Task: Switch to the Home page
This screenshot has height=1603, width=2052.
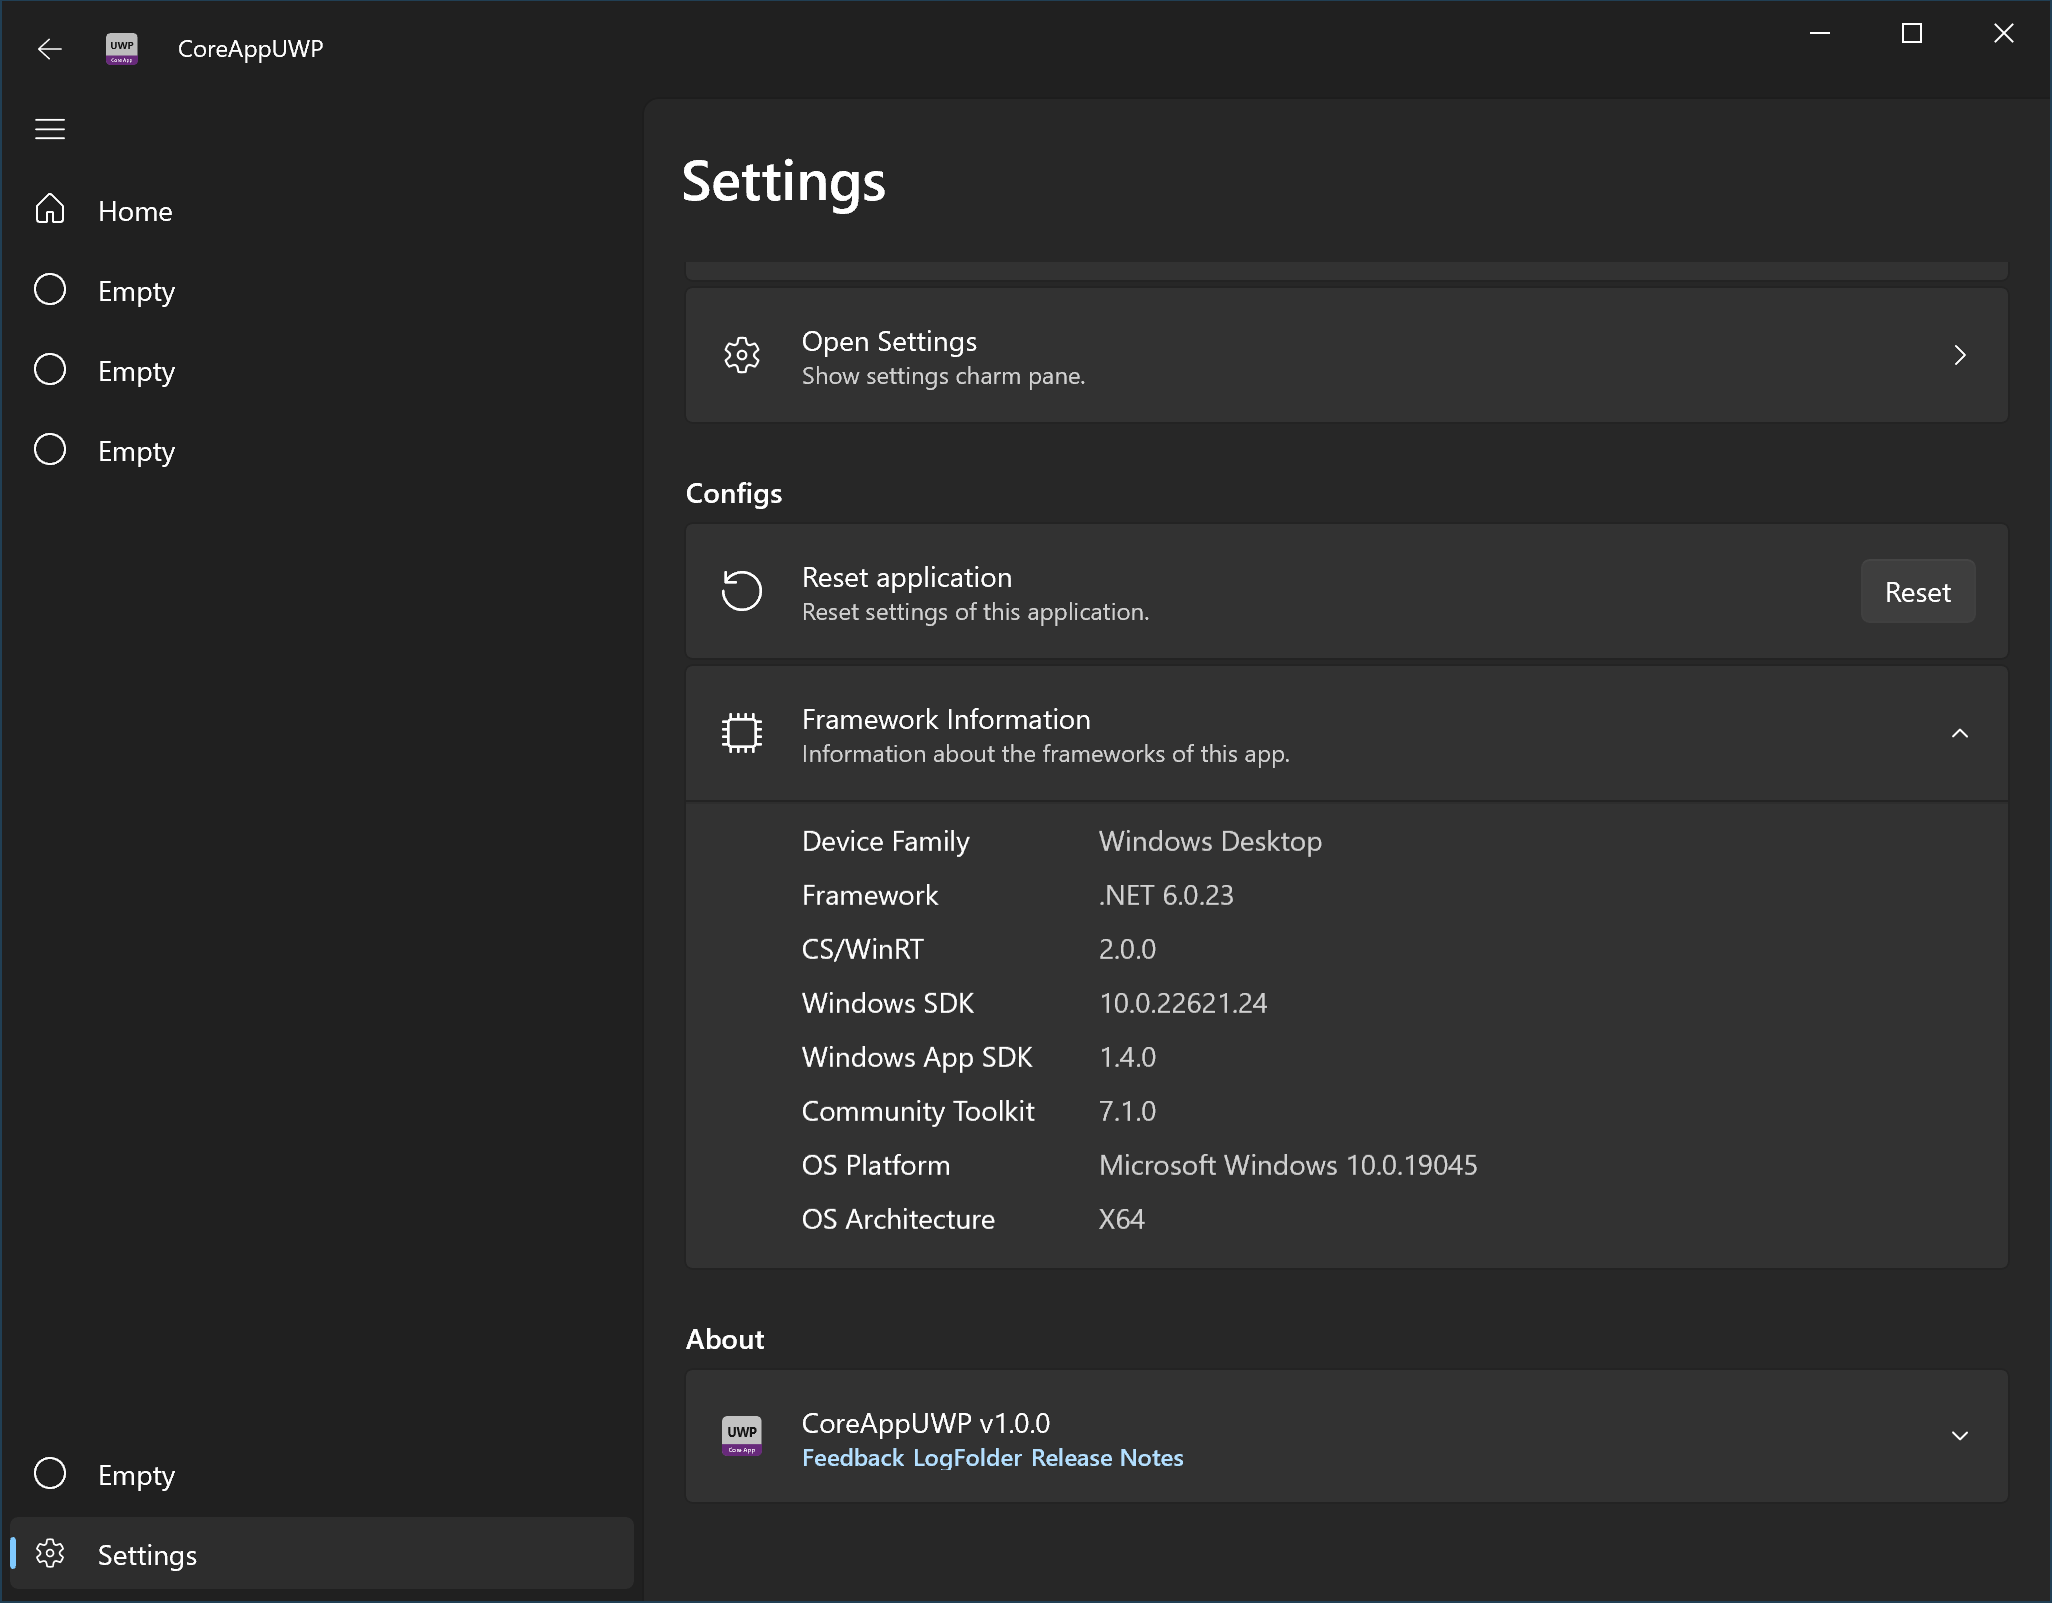Action: (136, 211)
